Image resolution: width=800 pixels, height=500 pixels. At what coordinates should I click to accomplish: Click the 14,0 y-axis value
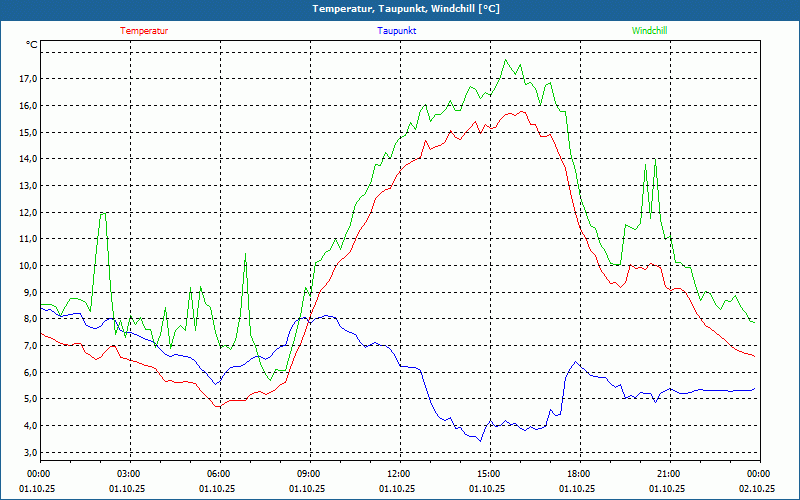coord(27,159)
